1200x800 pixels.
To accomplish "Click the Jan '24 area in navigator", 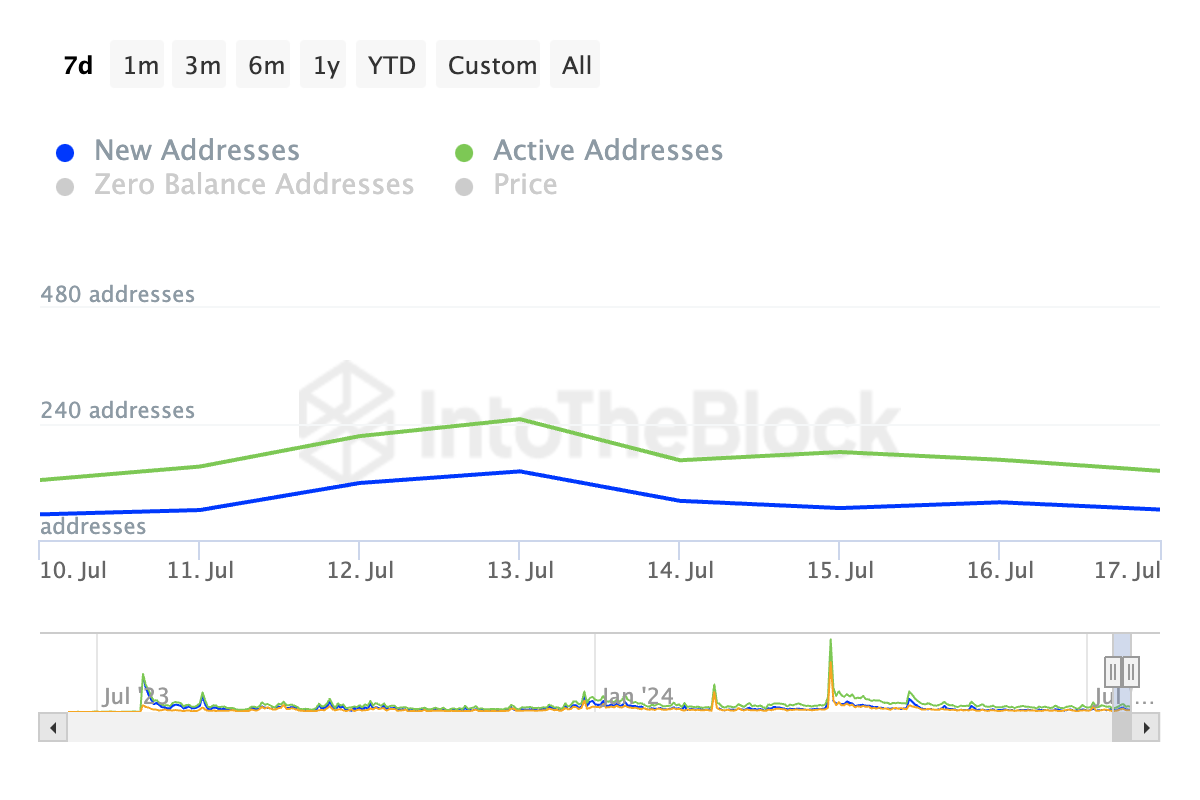I will click(636, 695).
